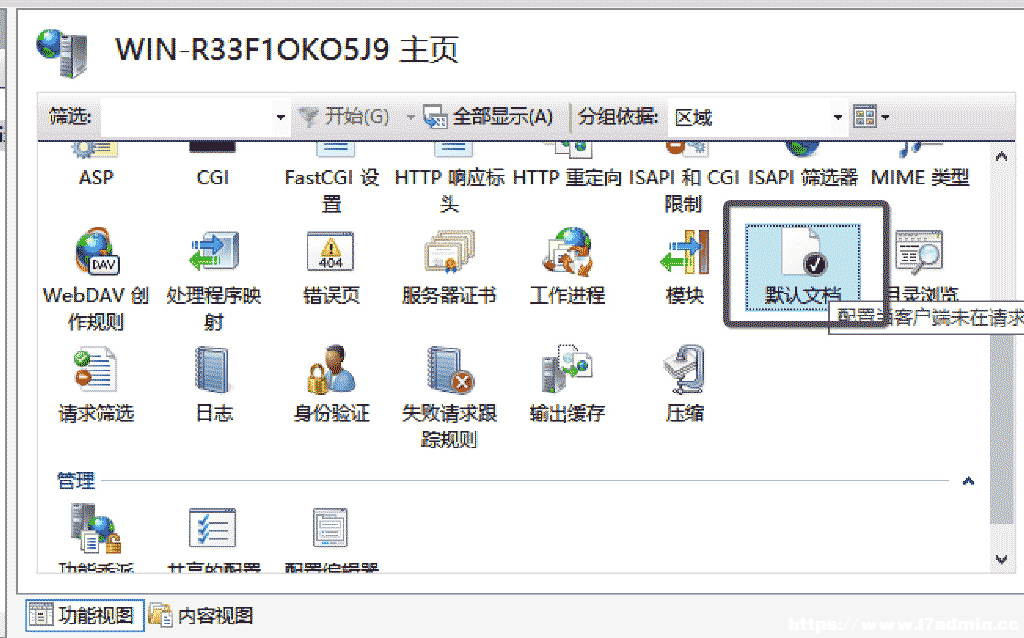Open FastCGI 设置 feature
The image size is (1024, 638).
point(332,178)
